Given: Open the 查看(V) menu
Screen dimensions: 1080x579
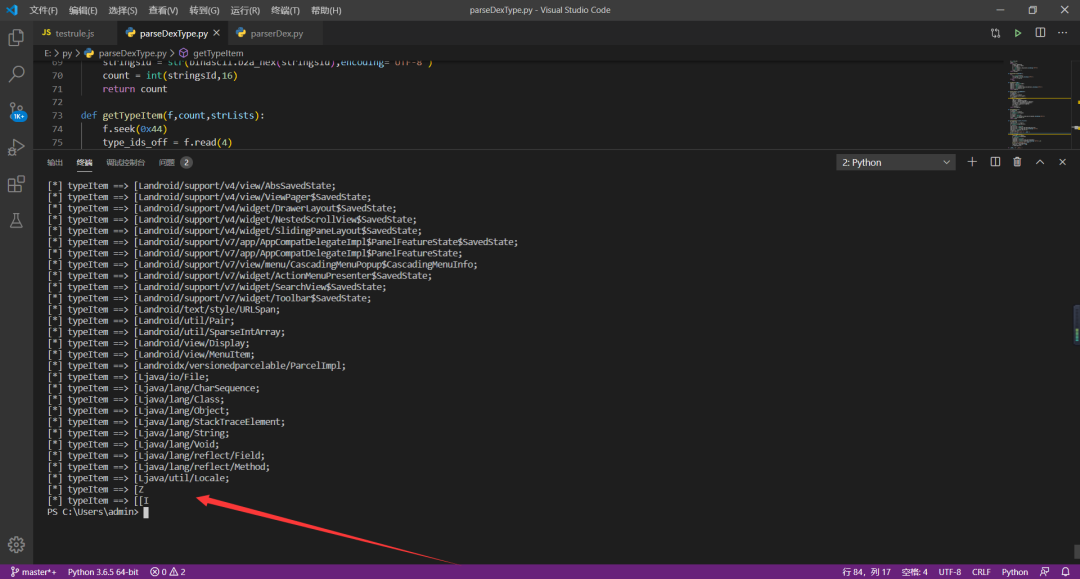Looking at the screenshot, I should [163, 10].
